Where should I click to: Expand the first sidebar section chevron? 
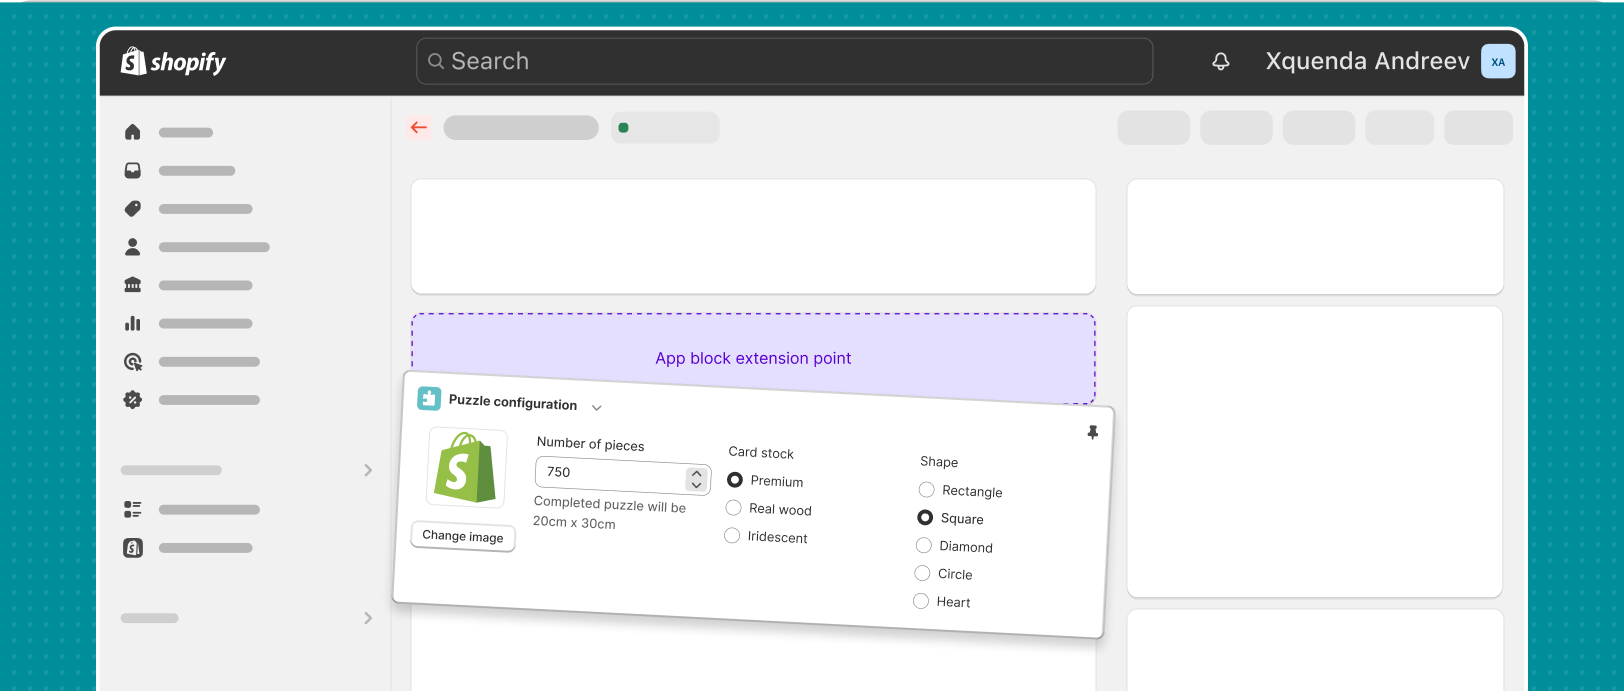point(368,470)
